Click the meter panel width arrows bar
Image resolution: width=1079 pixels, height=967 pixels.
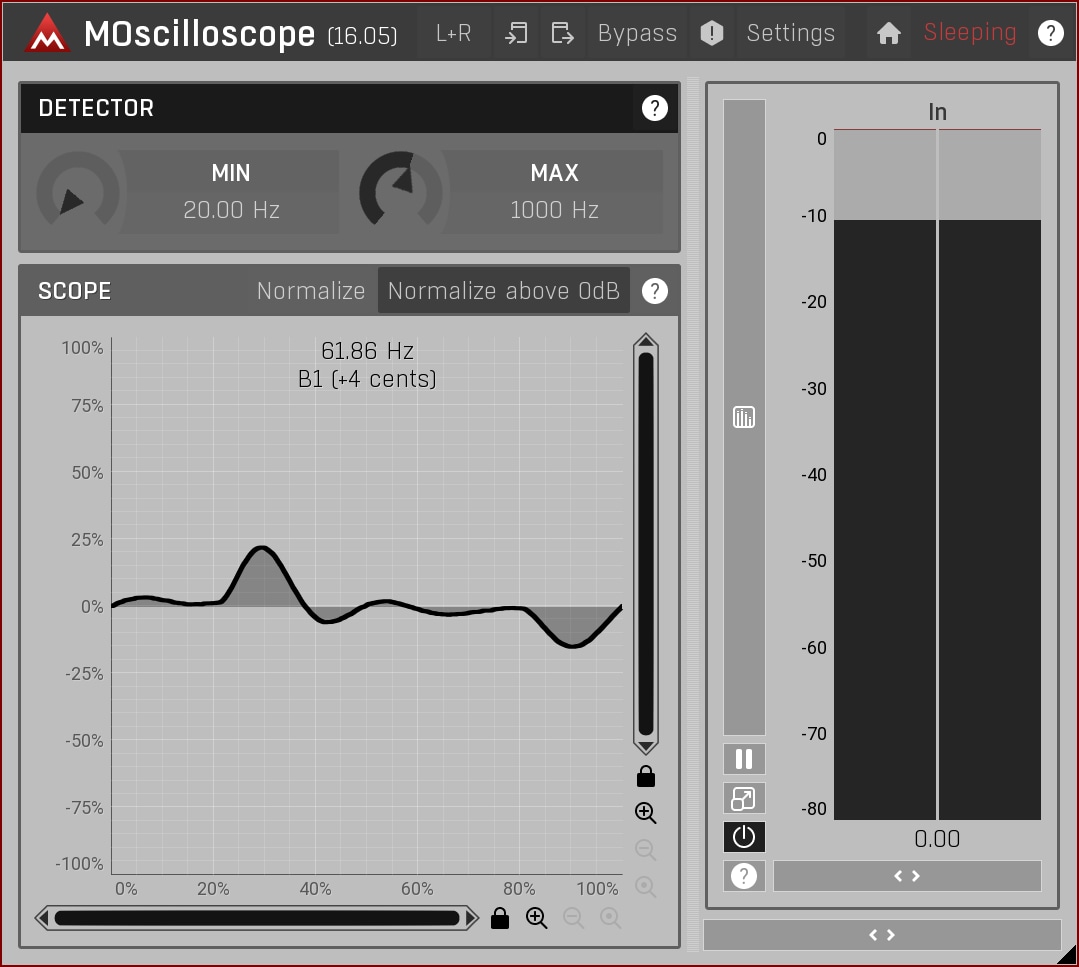click(x=907, y=875)
